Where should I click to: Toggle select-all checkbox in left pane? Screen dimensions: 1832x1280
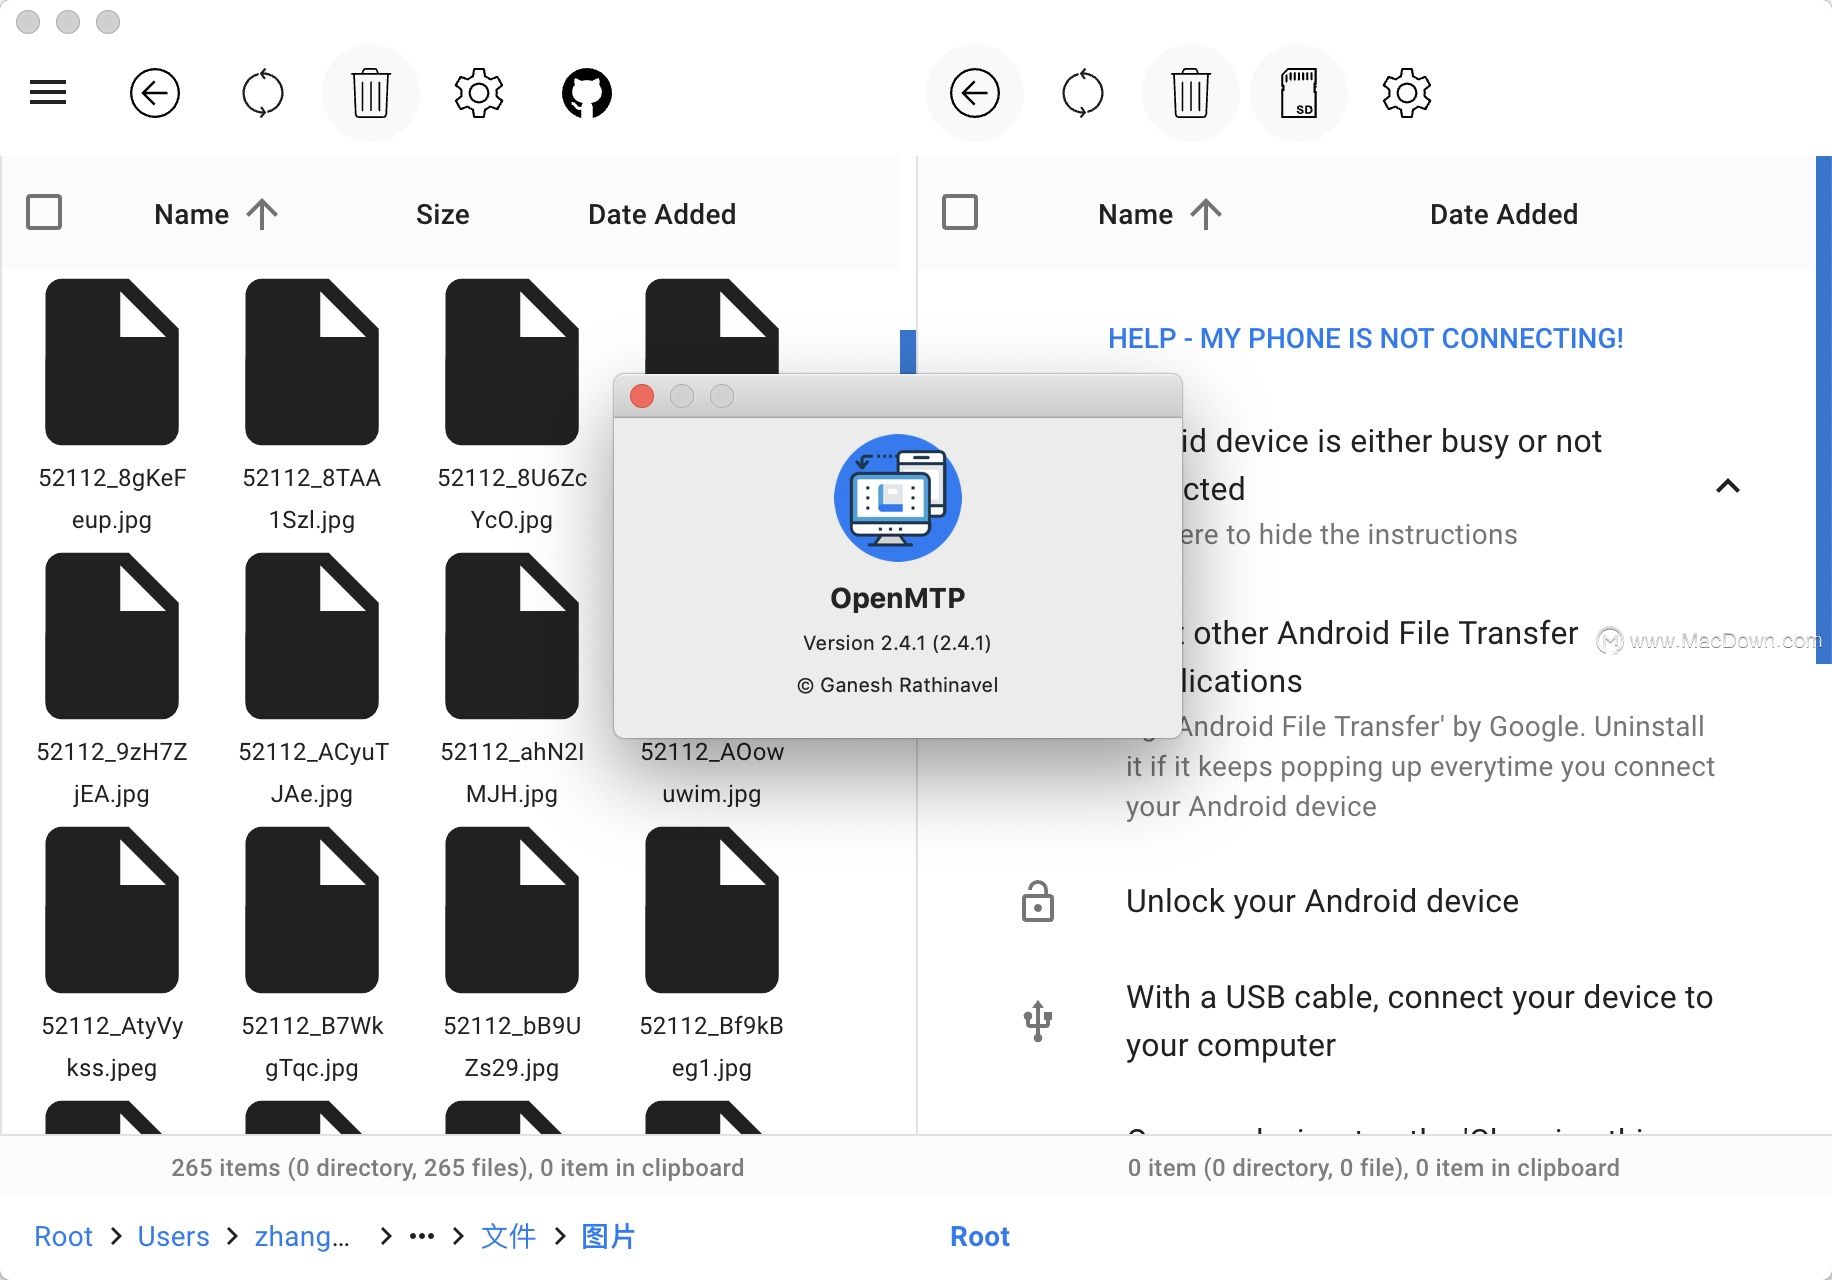pos(44,212)
